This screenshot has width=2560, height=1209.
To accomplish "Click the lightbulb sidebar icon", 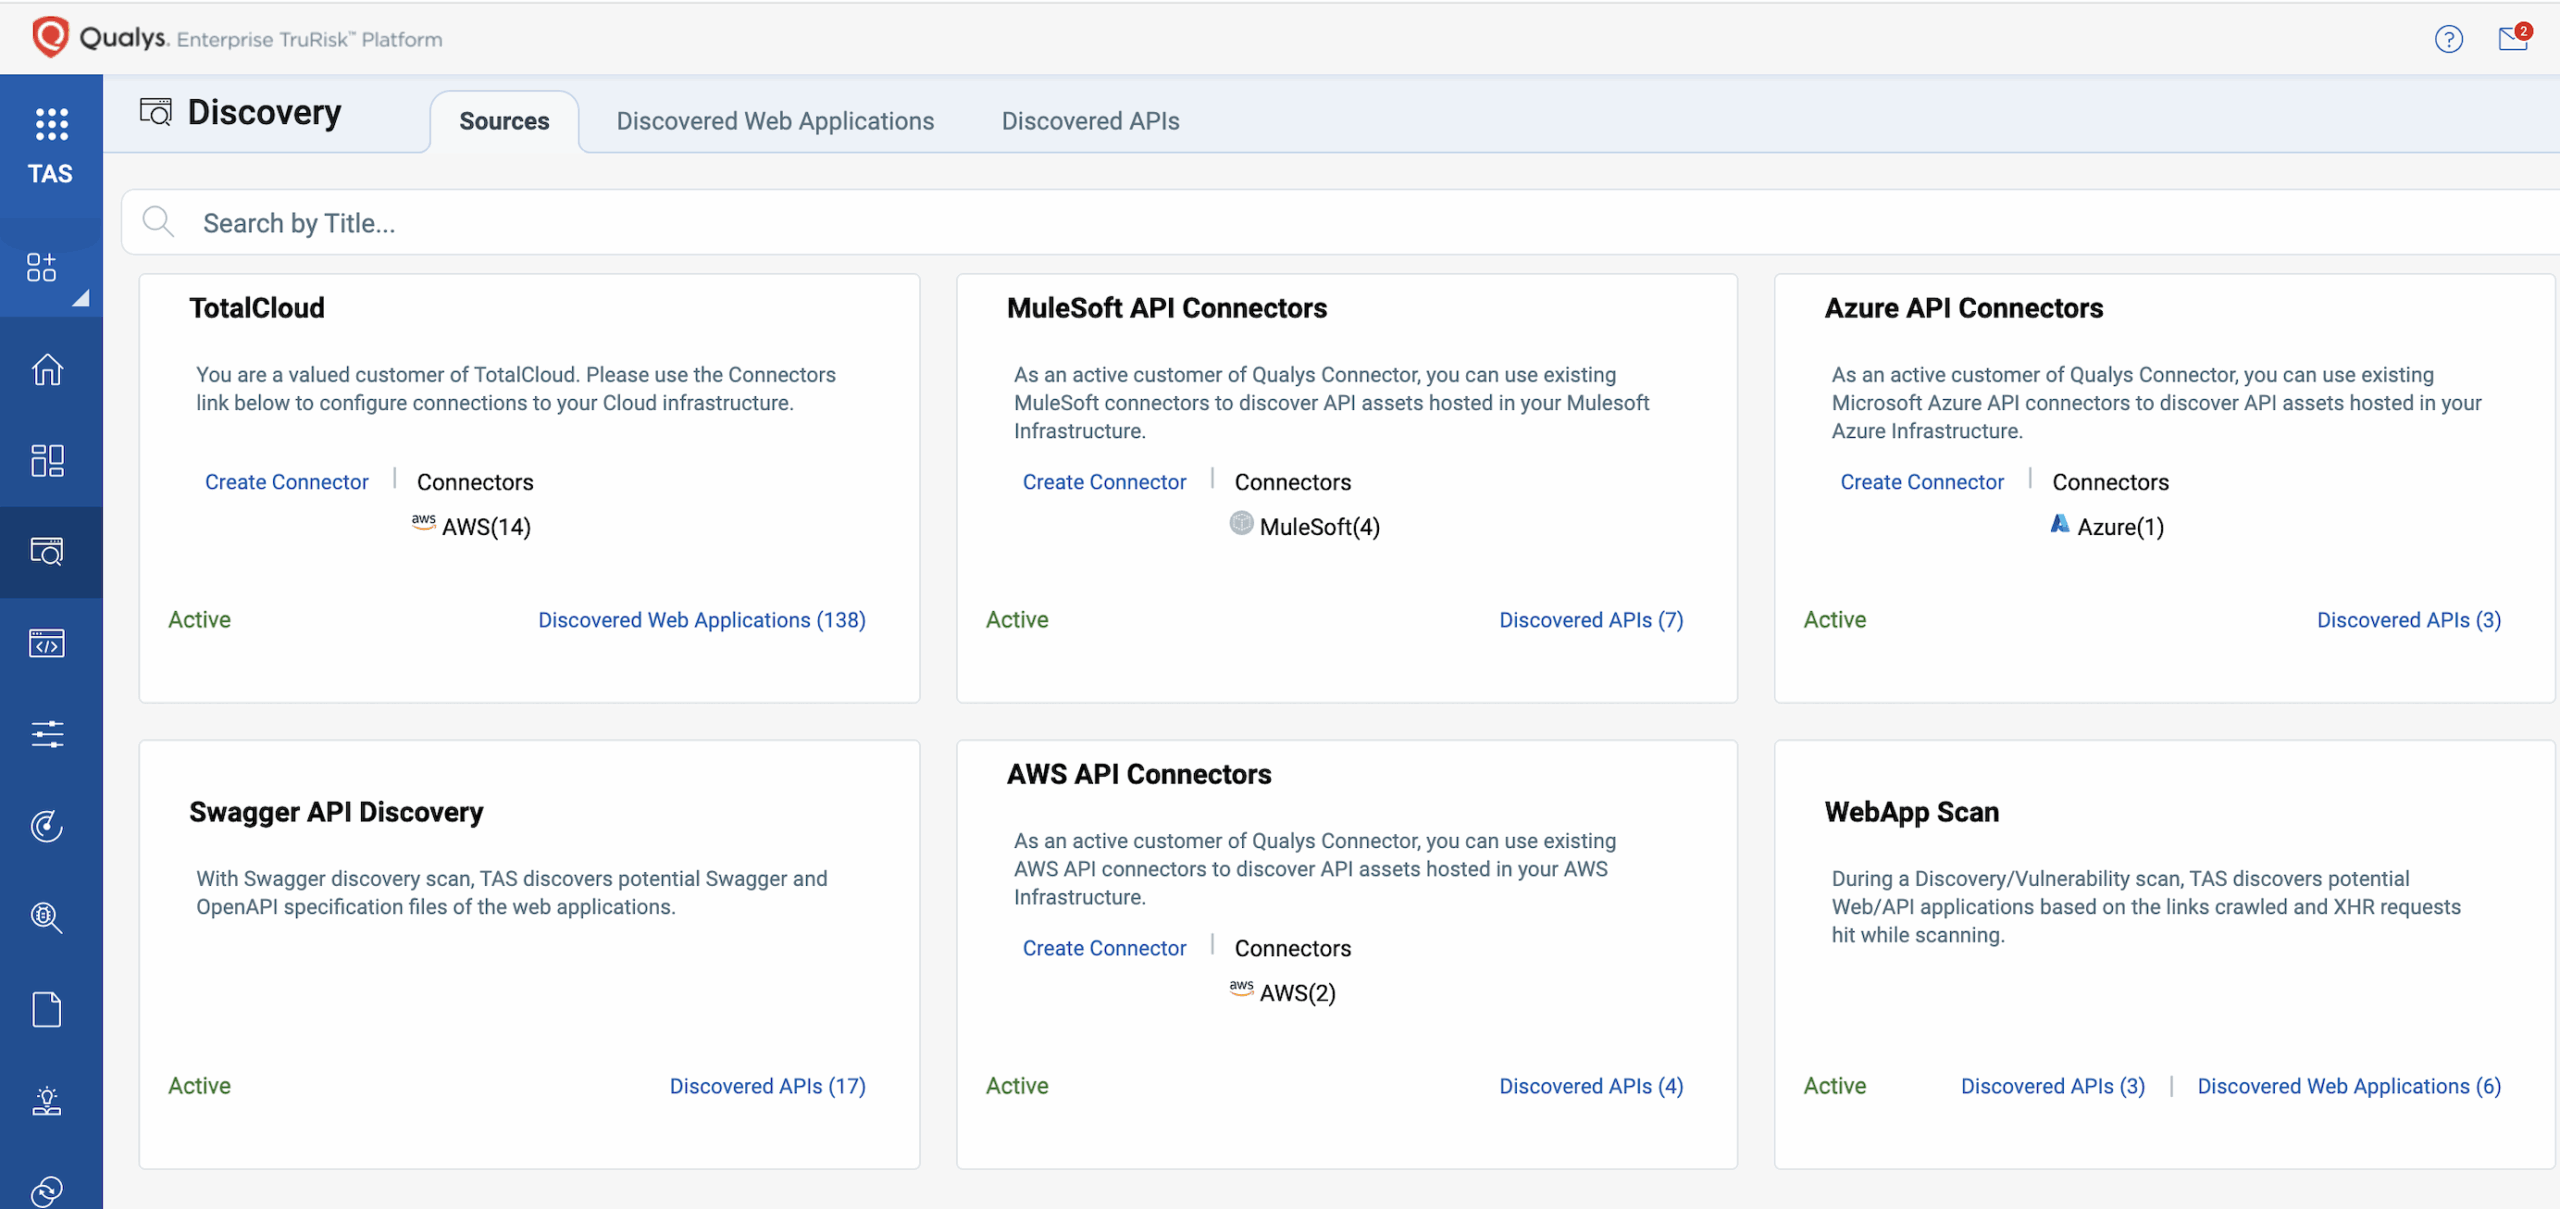I will pyautogui.click(x=47, y=1101).
